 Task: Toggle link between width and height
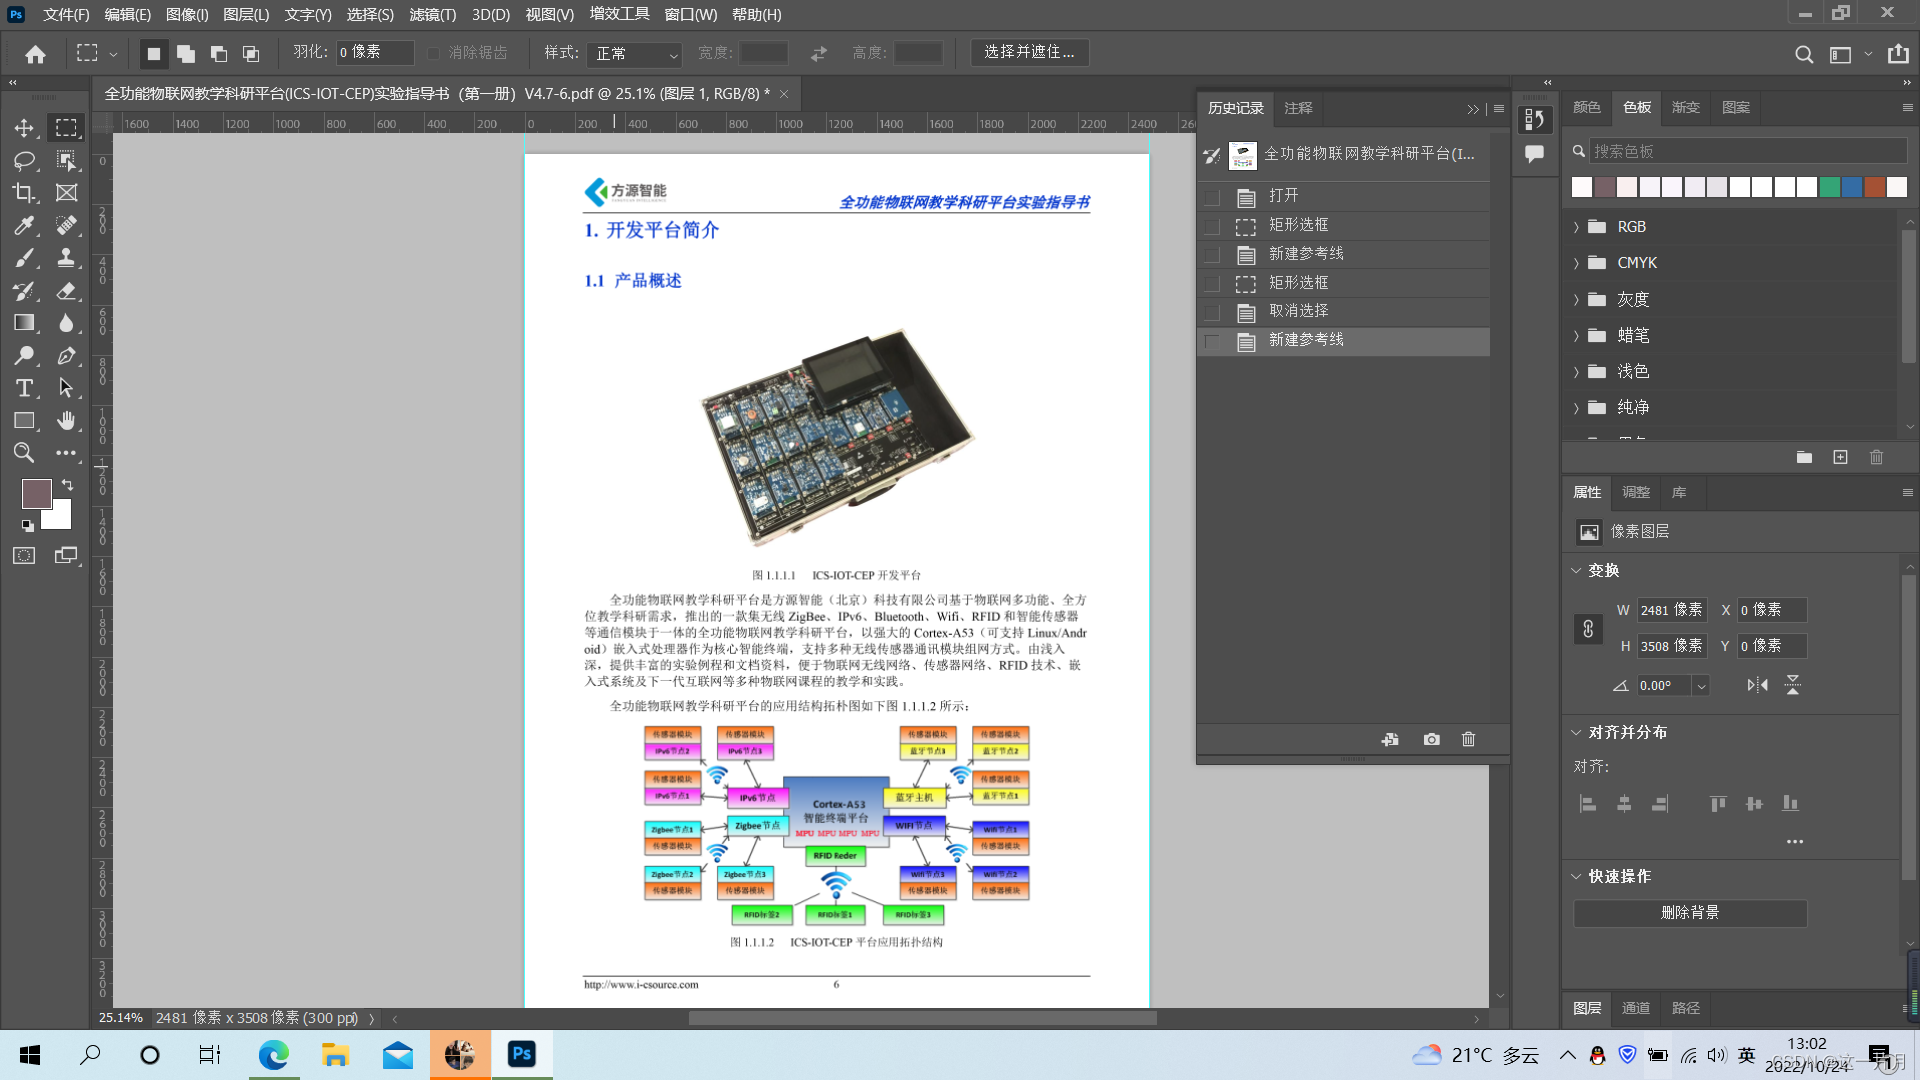point(1588,629)
